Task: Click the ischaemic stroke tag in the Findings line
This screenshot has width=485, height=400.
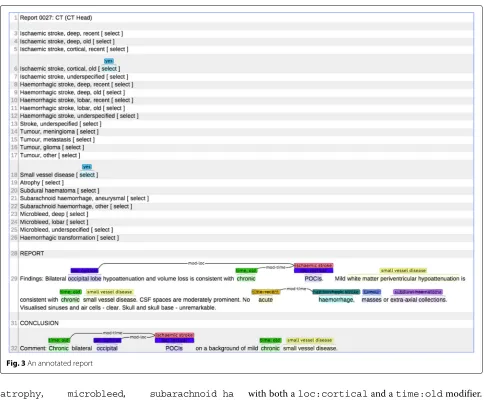Action: [x=314, y=266]
